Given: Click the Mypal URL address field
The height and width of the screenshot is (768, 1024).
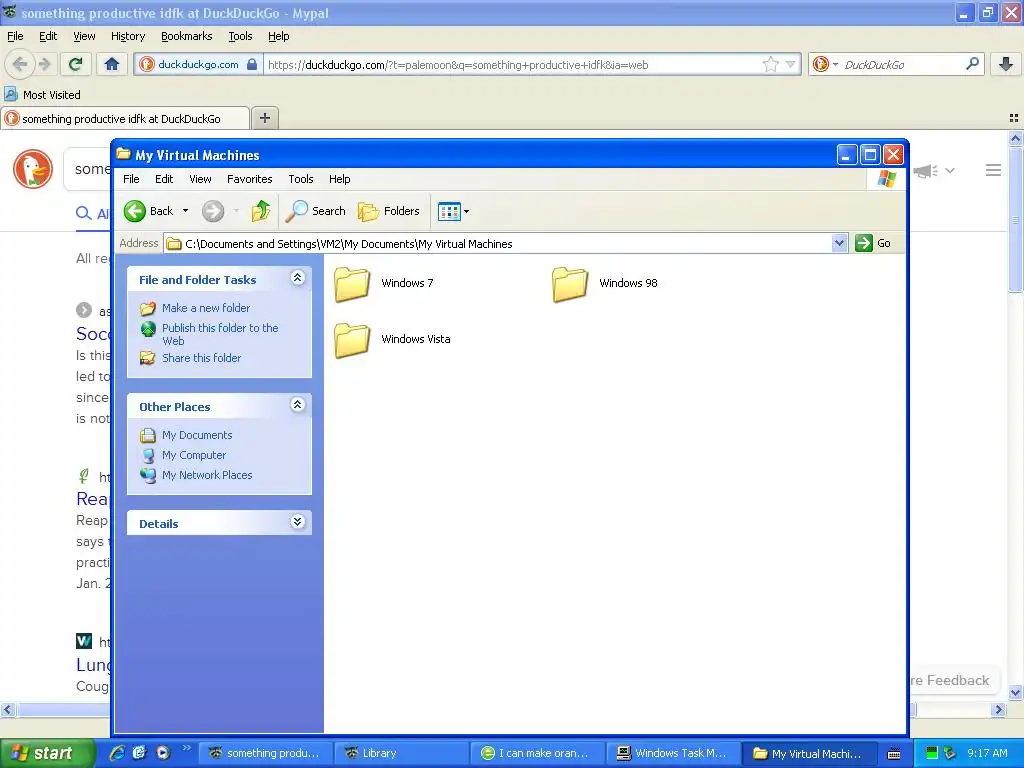Looking at the screenshot, I should click(x=513, y=65).
